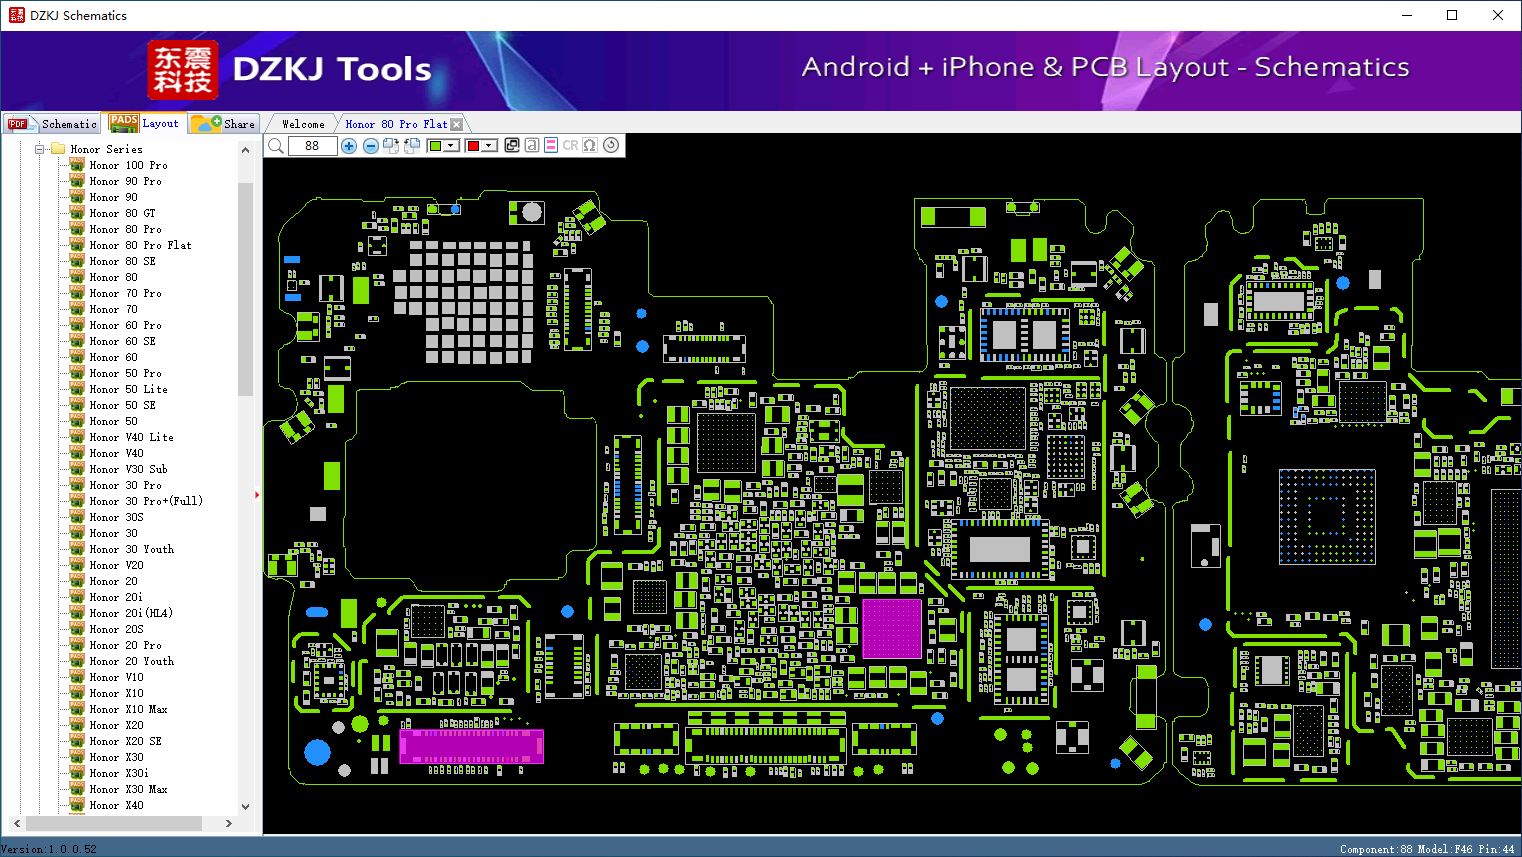Toggle the pink lines toolbar icon

click(551, 145)
